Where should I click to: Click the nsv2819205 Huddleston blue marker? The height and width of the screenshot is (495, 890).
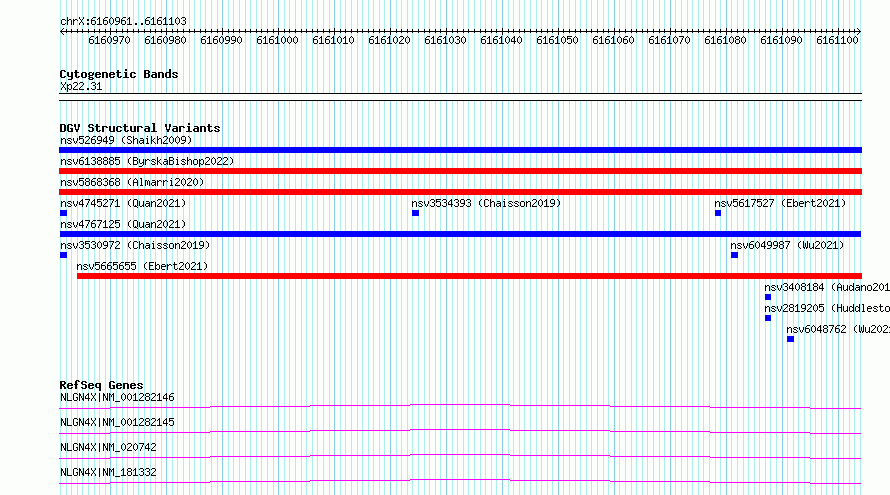point(768,318)
